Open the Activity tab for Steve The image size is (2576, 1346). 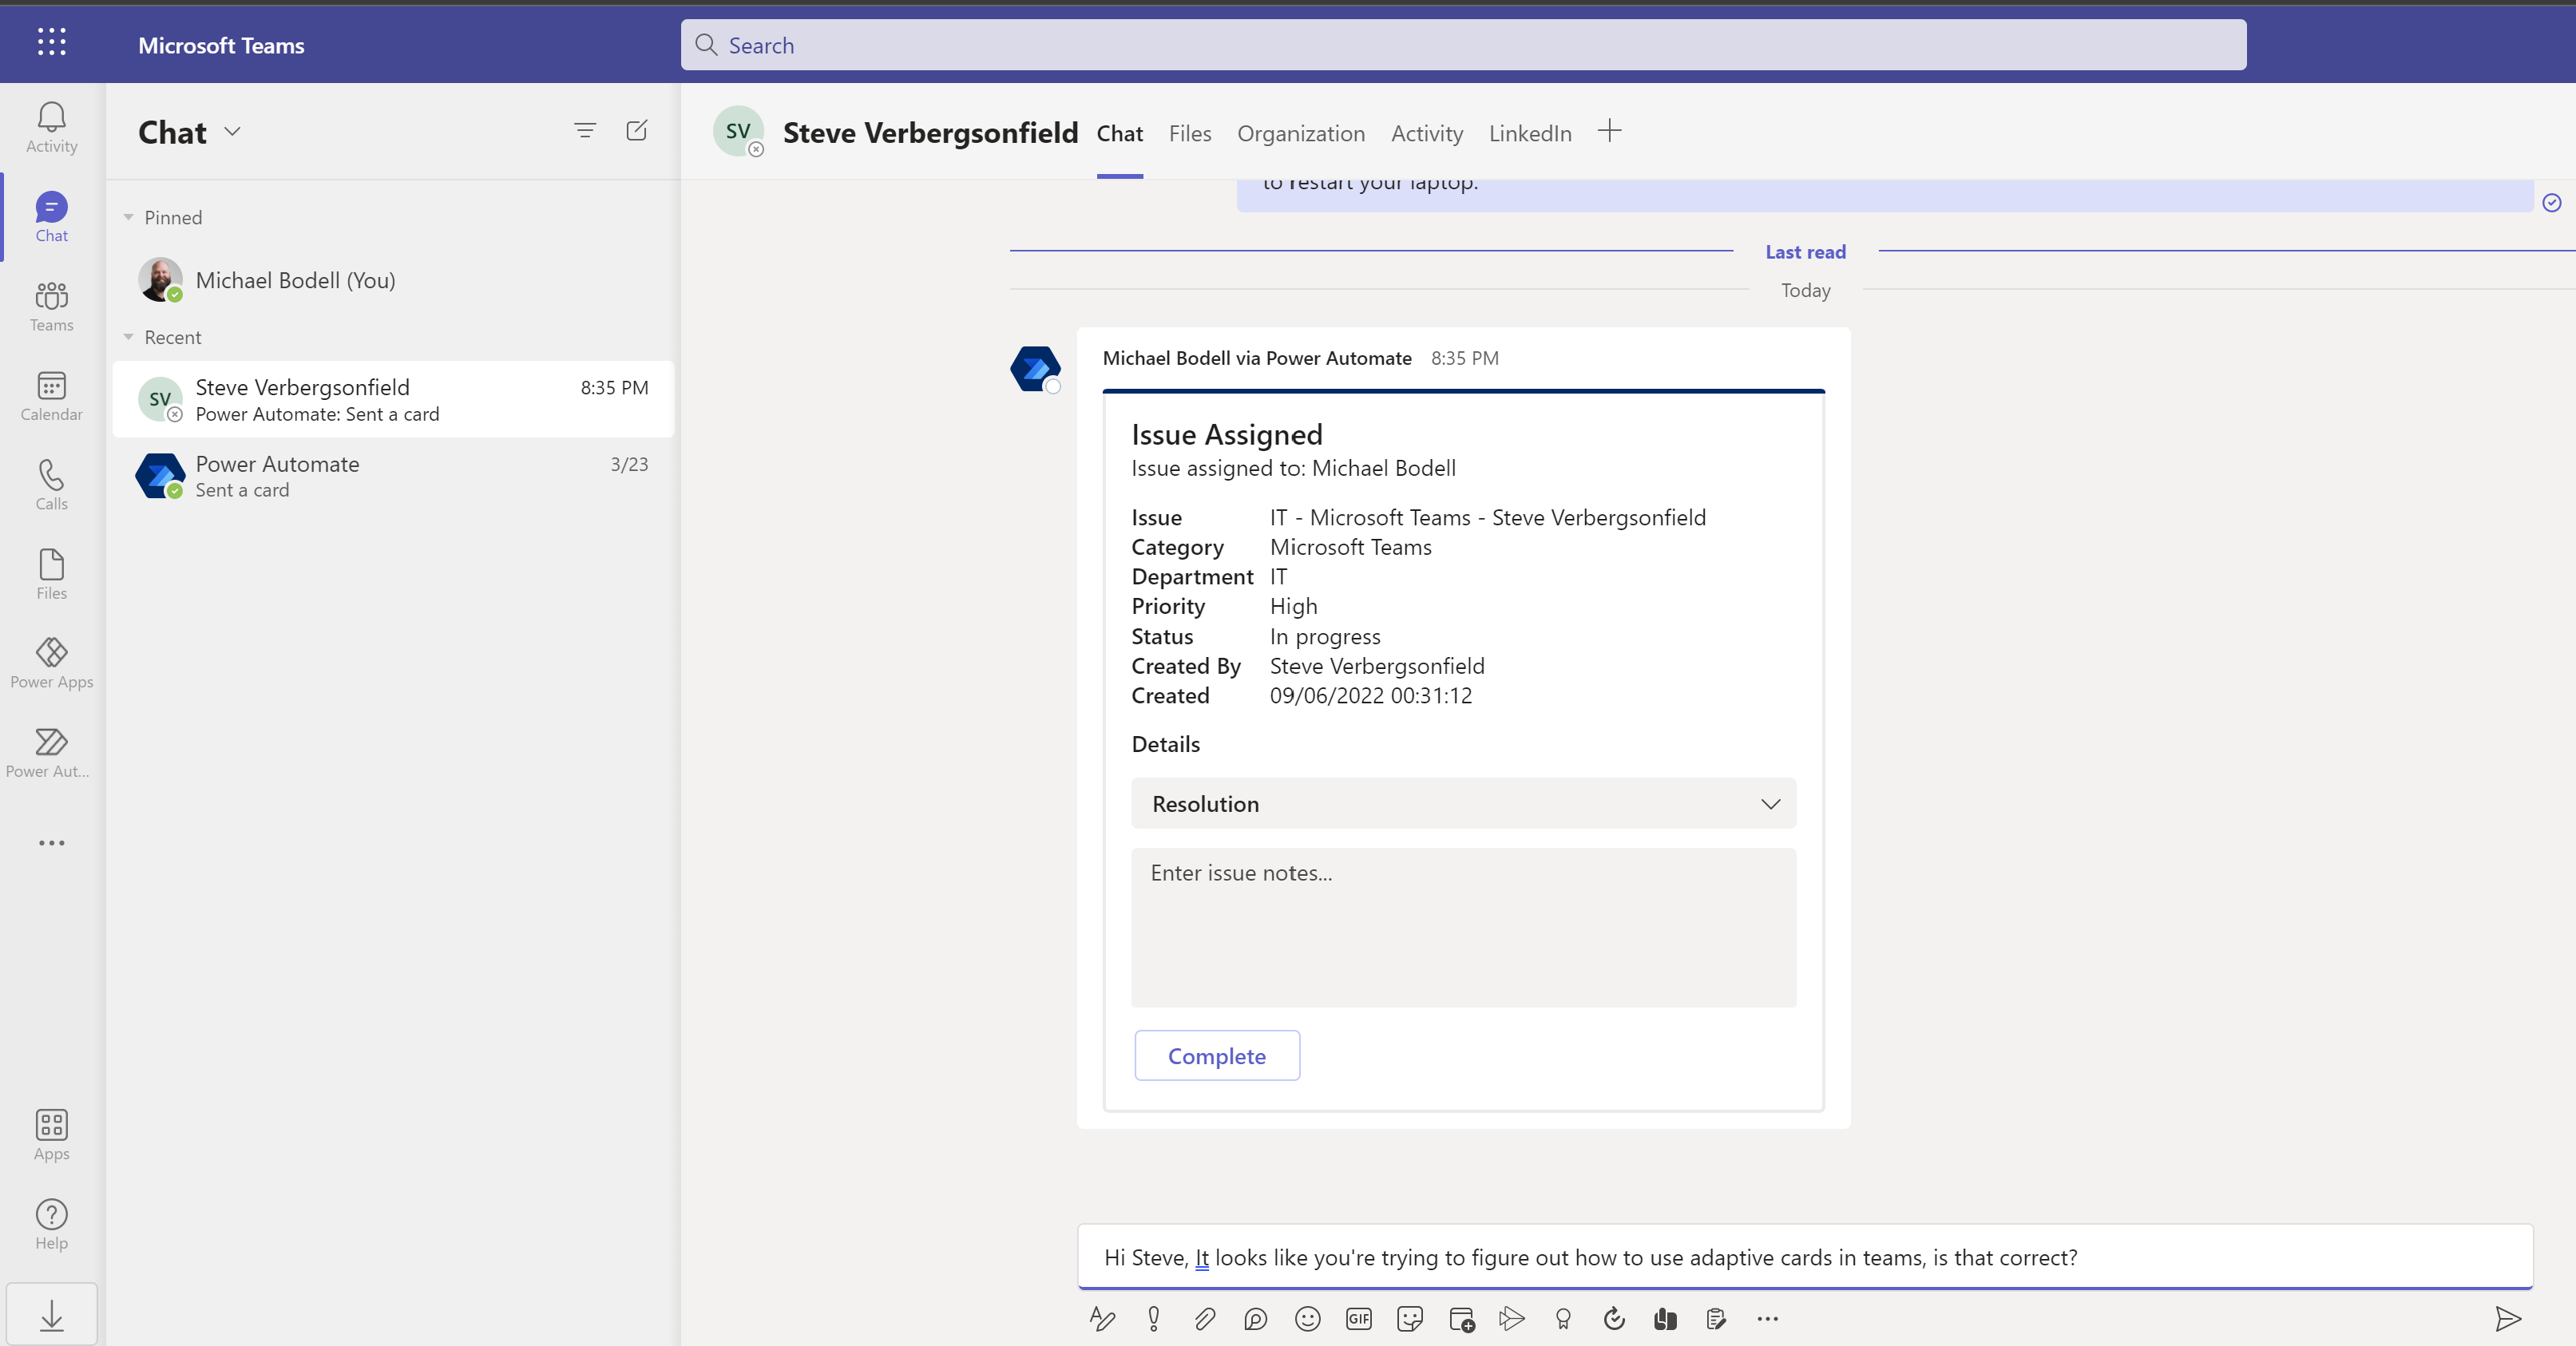point(1426,133)
